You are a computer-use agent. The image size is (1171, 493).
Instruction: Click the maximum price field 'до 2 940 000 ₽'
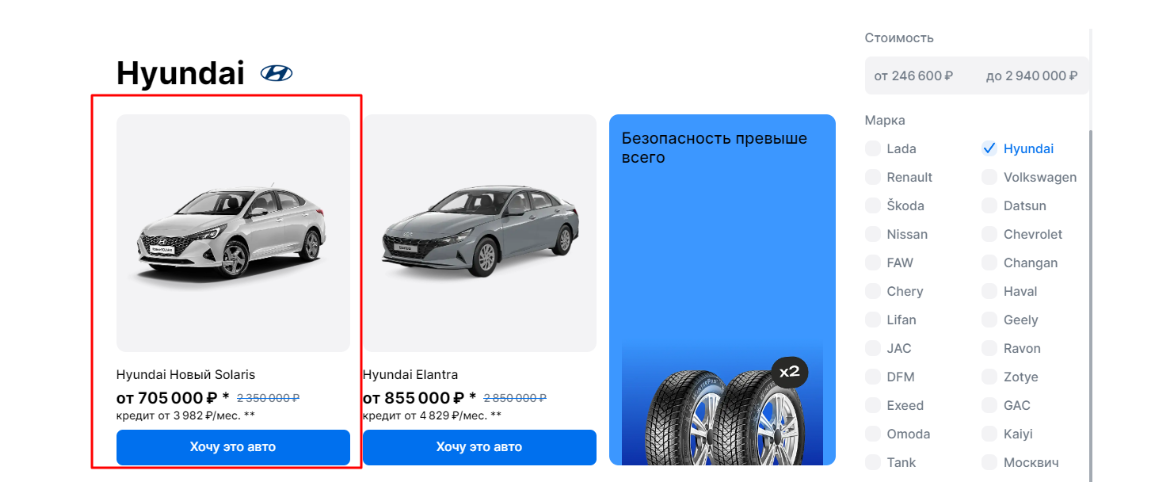tap(1031, 76)
